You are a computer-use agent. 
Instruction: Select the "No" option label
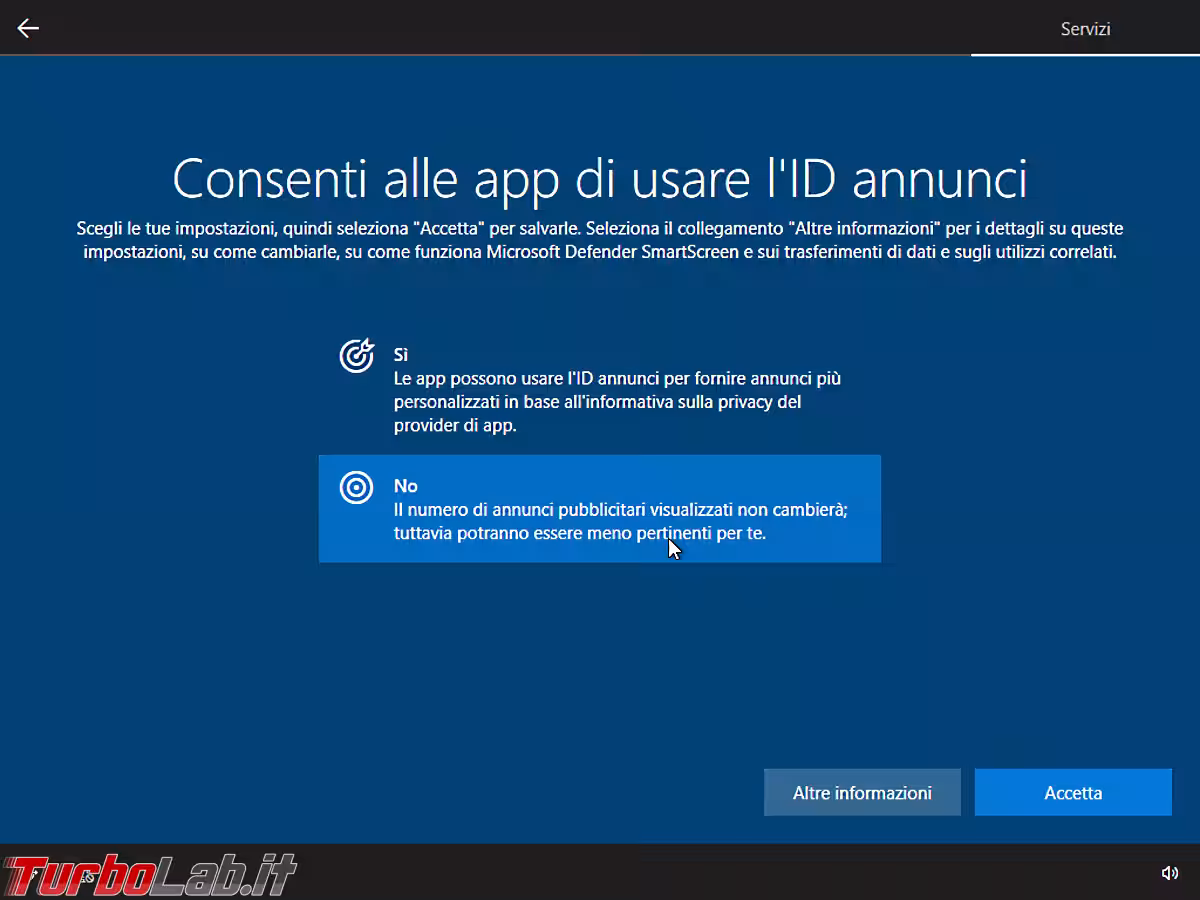pos(405,486)
